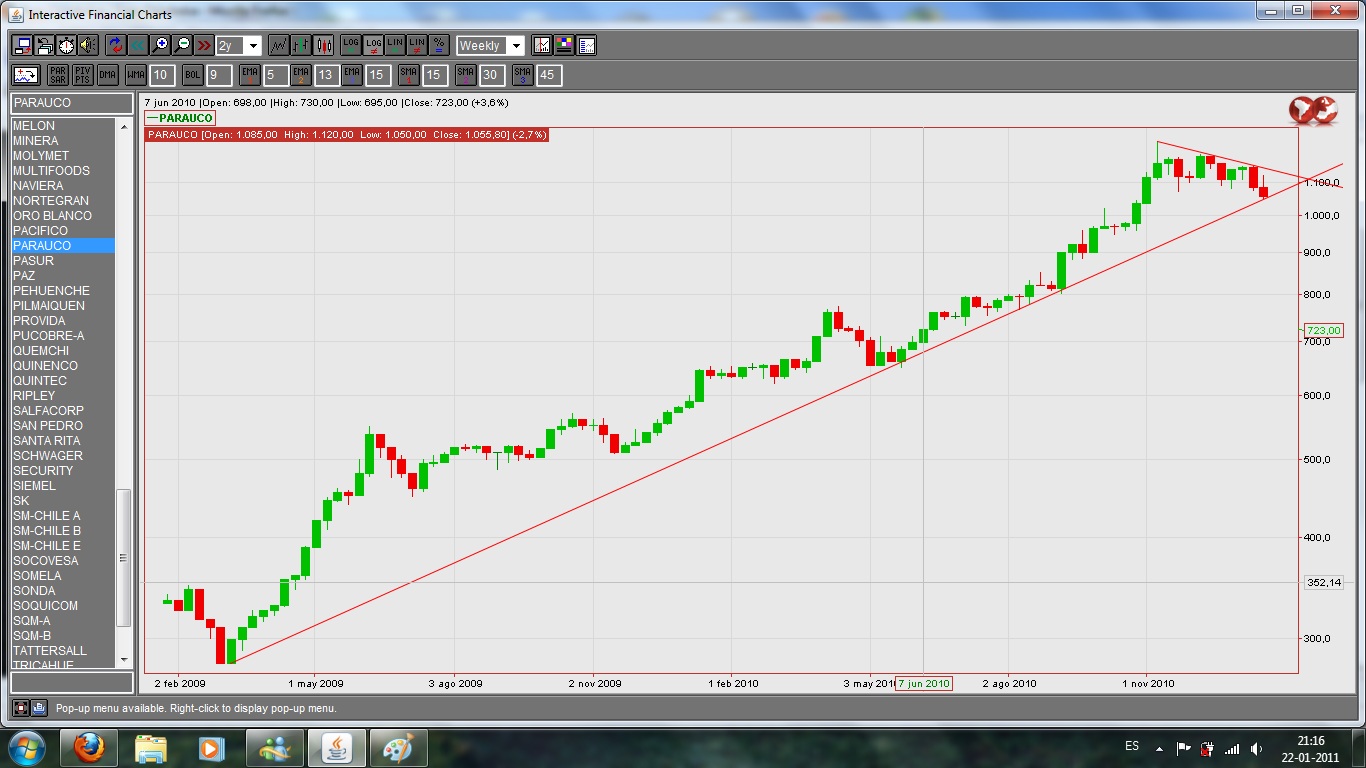
Task: Click the SMA 3 period field showing 45
Action: (548, 75)
